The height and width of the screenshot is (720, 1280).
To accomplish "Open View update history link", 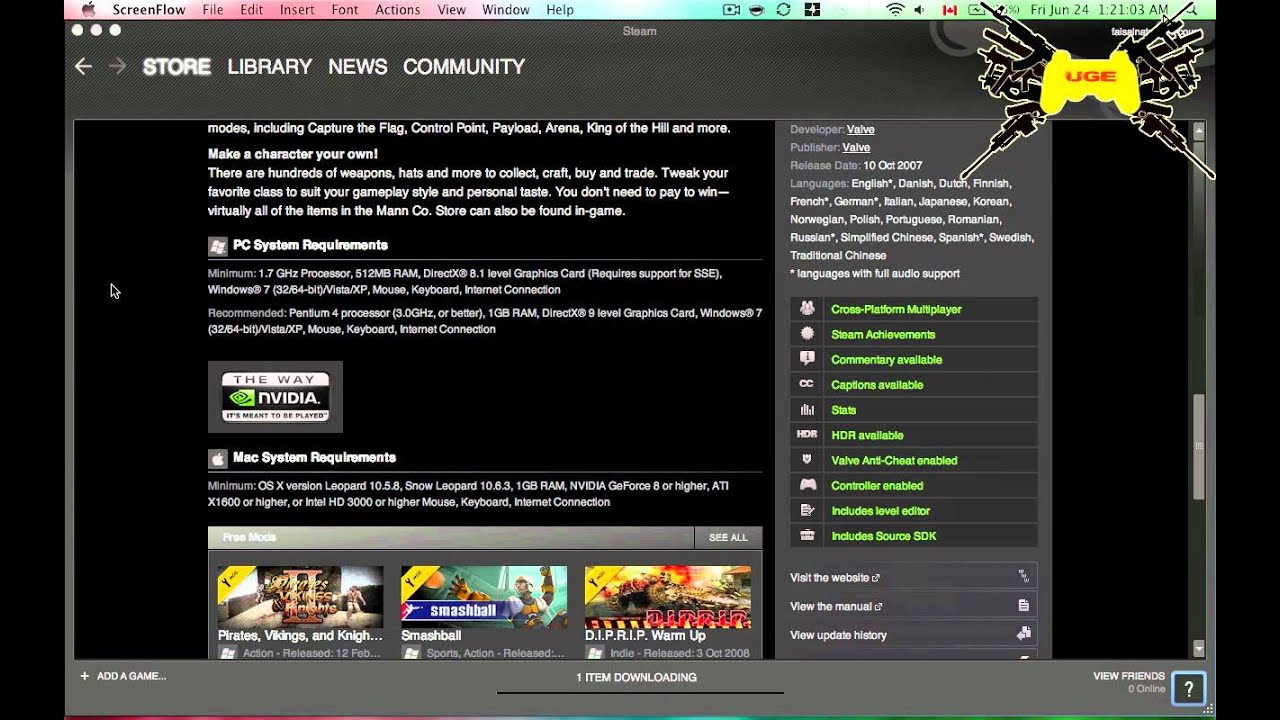I will click(x=838, y=635).
